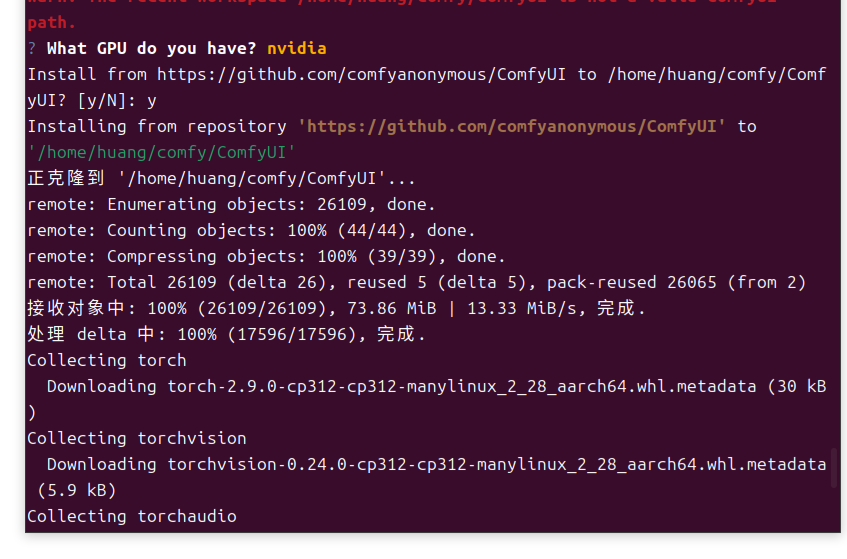Click the blue question mark prompt symbol
The width and height of the screenshot is (847, 559).
[x=32, y=49]
